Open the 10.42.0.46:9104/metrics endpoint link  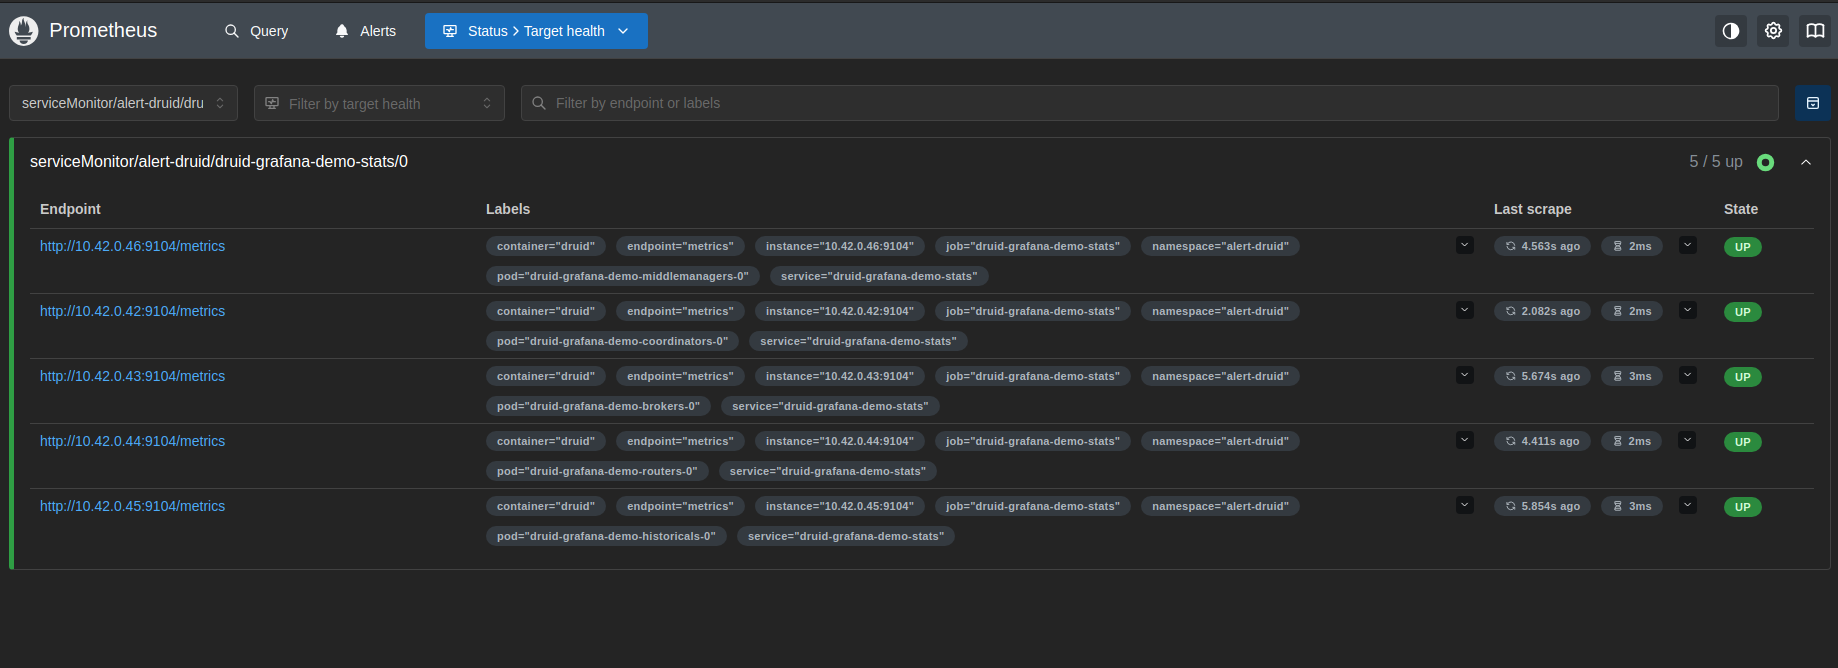pyautogui.click(x=132, y=246)
